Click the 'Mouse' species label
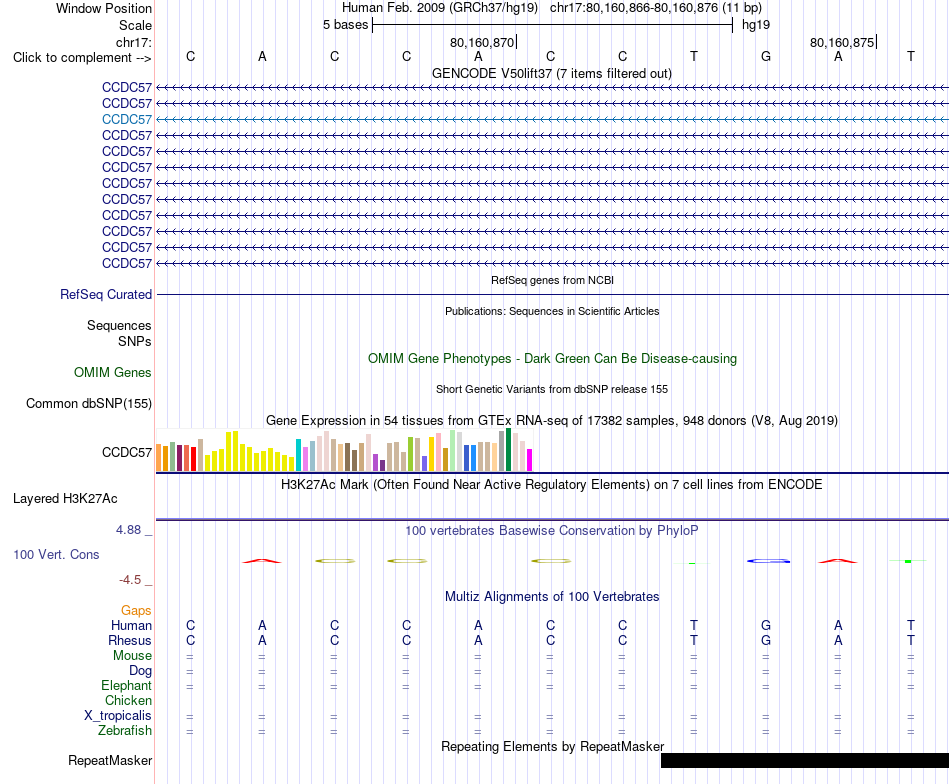The image size is (950, 784). pos(132,656)
